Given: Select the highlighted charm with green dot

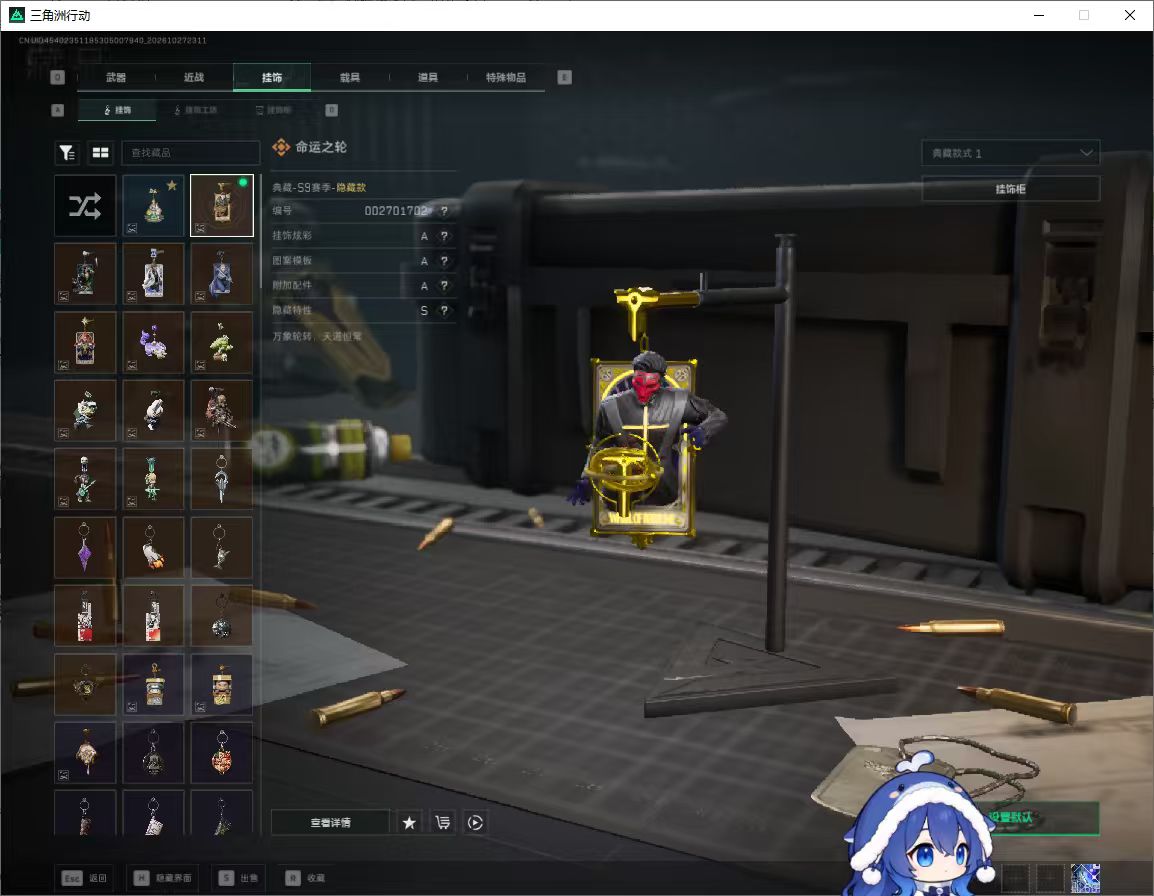Looking at the screenshot, I should point(222,206).
